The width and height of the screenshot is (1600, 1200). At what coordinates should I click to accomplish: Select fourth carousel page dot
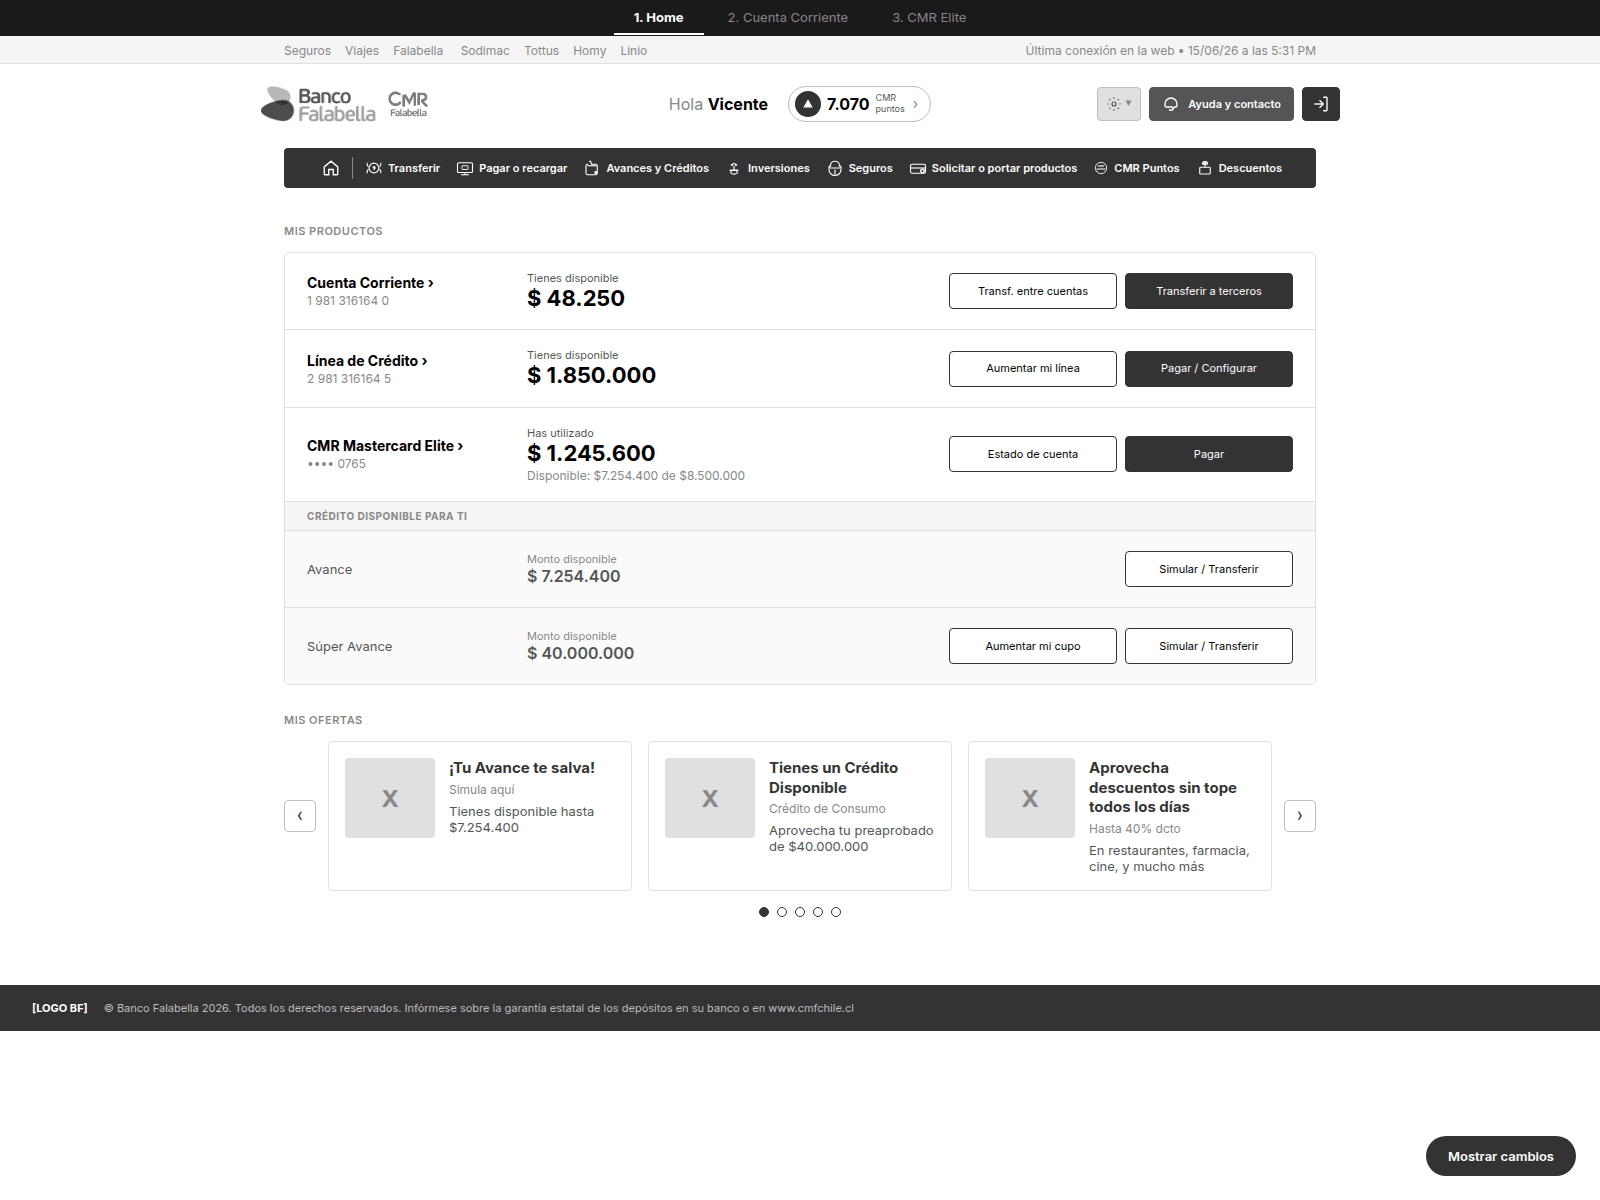pos(818,912)
